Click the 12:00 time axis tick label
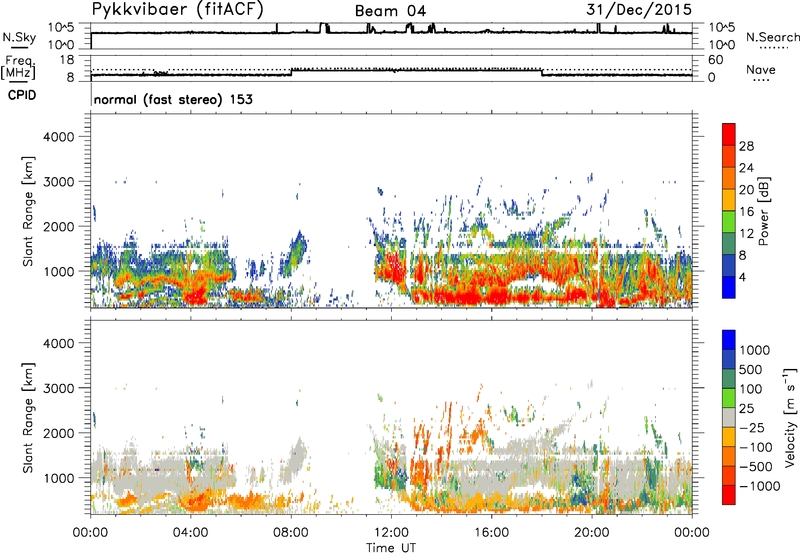 click(x=391, y=533)
